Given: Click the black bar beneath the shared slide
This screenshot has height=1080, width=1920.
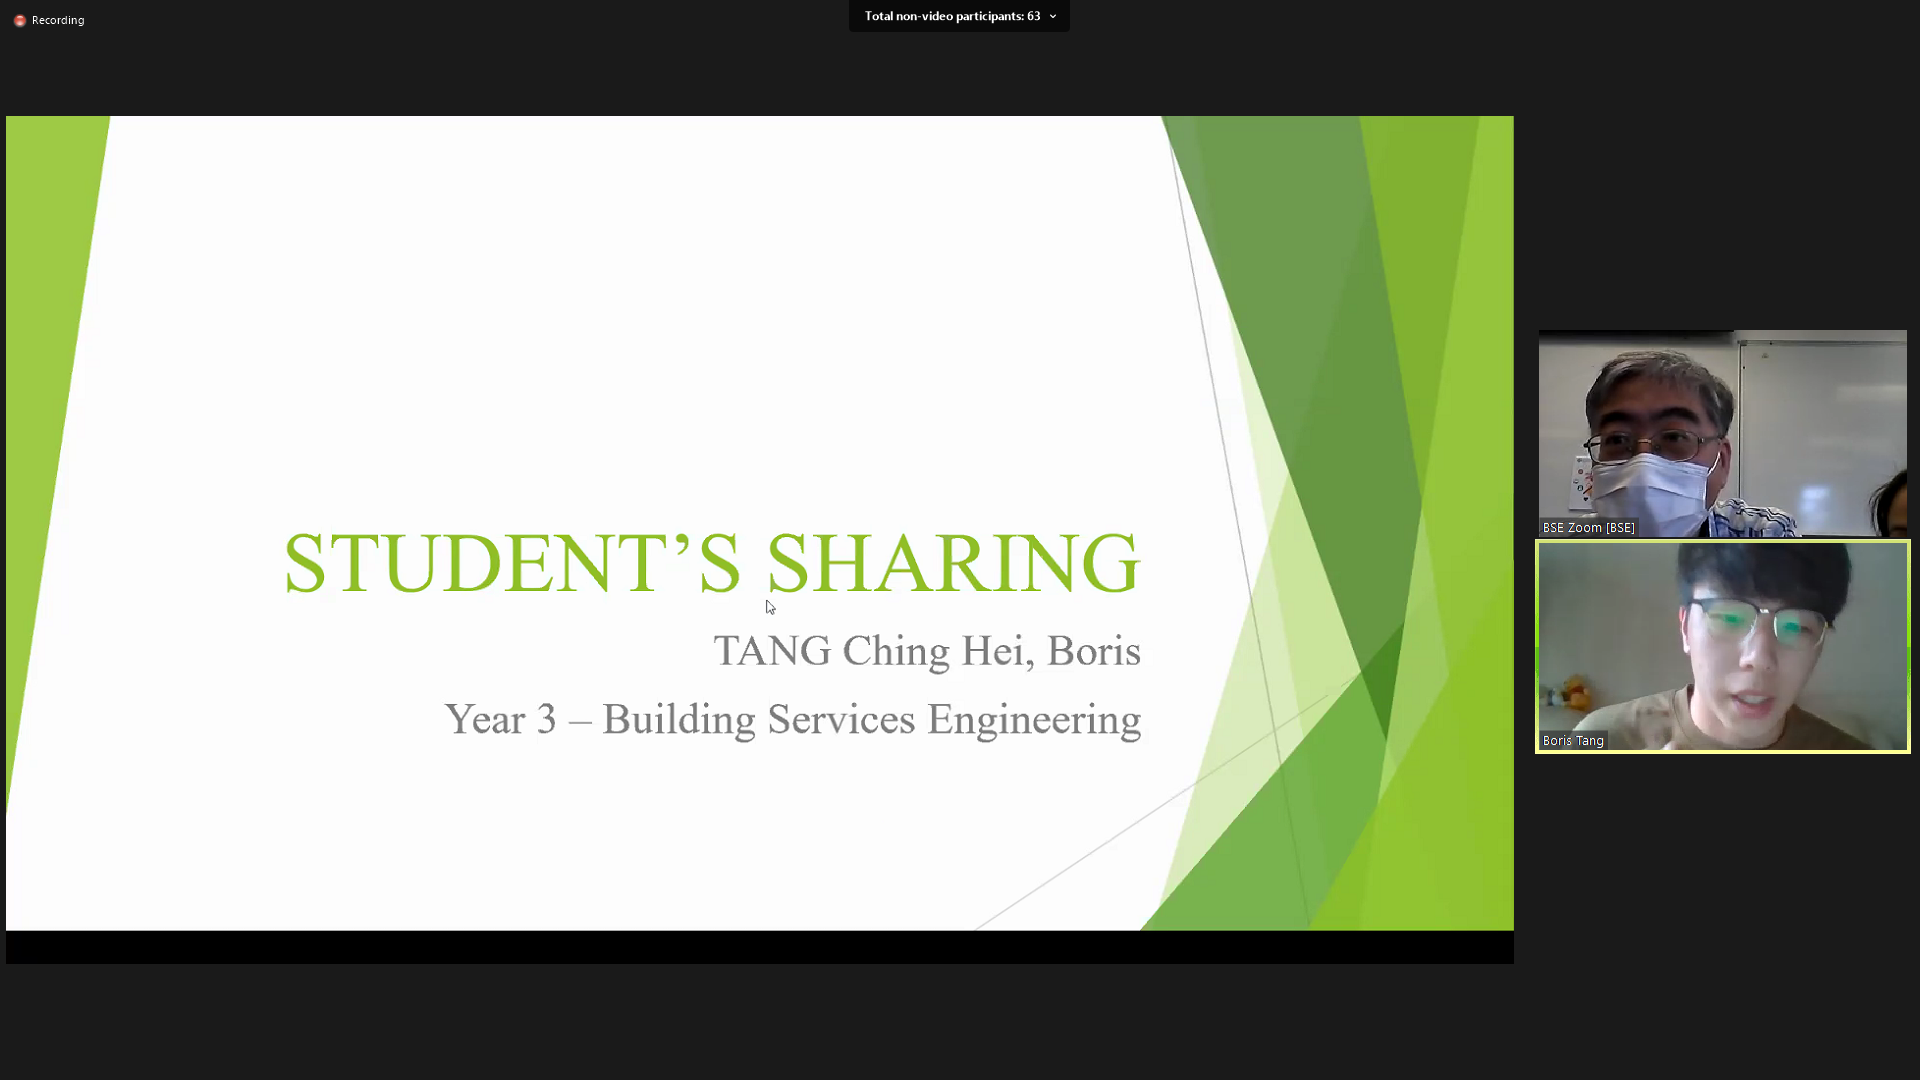Looking at the screenshot, I should coord(760,947).
